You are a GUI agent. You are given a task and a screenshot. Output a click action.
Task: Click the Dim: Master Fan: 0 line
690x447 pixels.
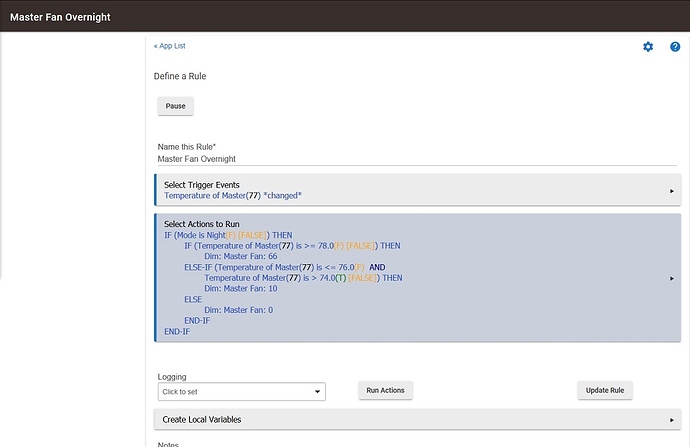tap(239, 310)
